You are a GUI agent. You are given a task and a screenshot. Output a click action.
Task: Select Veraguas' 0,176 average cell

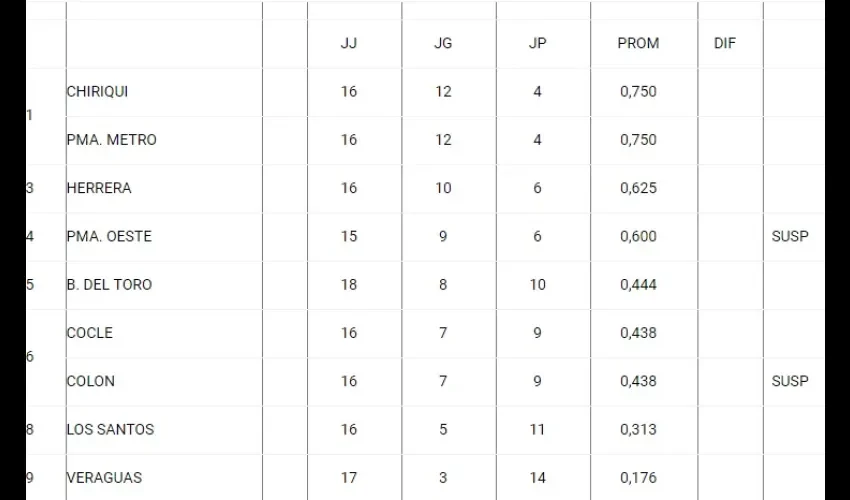tap(638, 478)
